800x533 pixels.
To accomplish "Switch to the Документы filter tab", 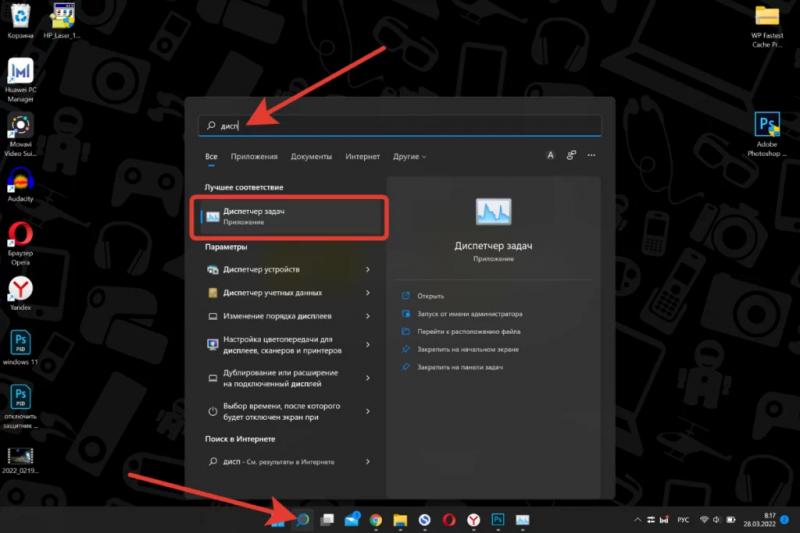I will [311, 157].
